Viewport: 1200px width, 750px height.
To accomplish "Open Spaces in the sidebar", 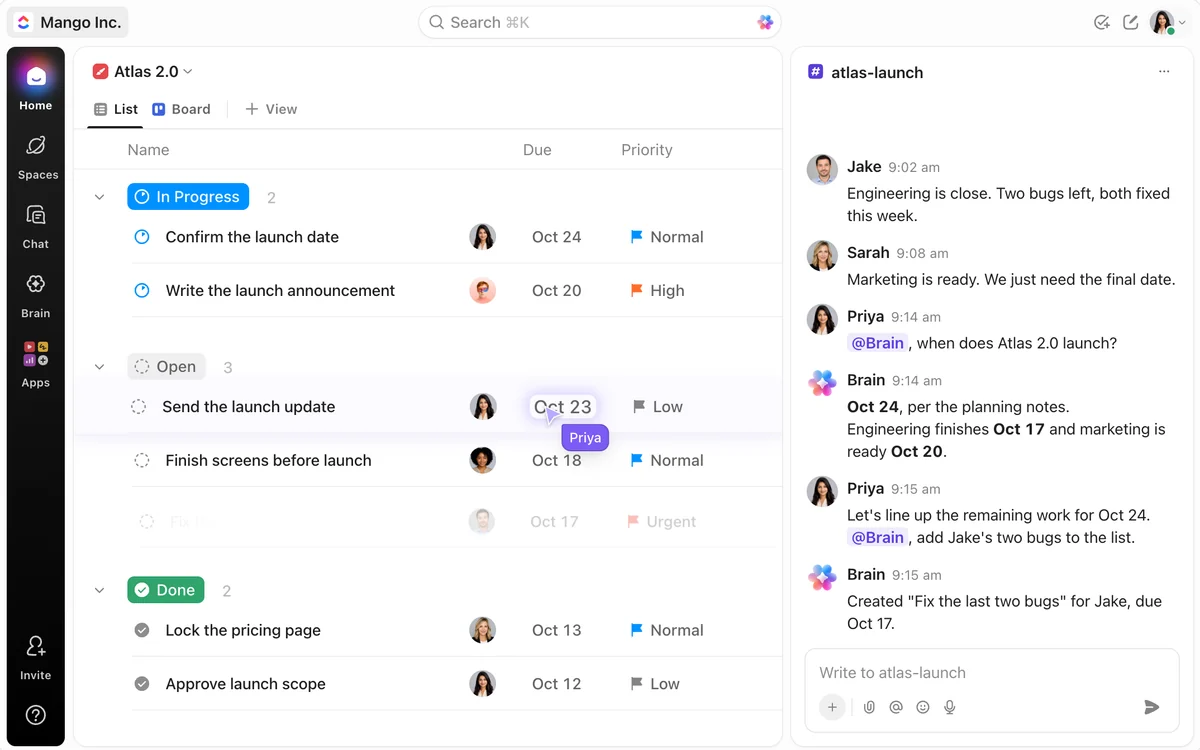I will pyautogui.click(x=36, y=157).
